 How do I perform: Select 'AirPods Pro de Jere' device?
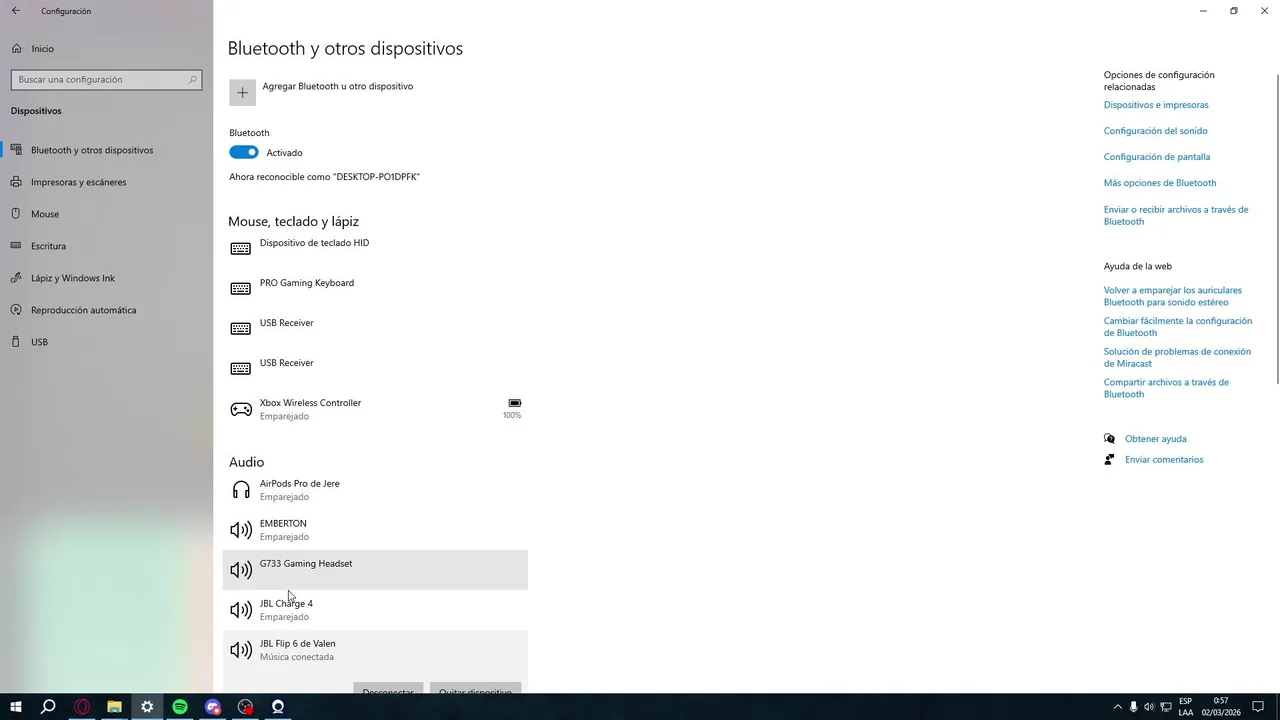[x=375, y=490]
